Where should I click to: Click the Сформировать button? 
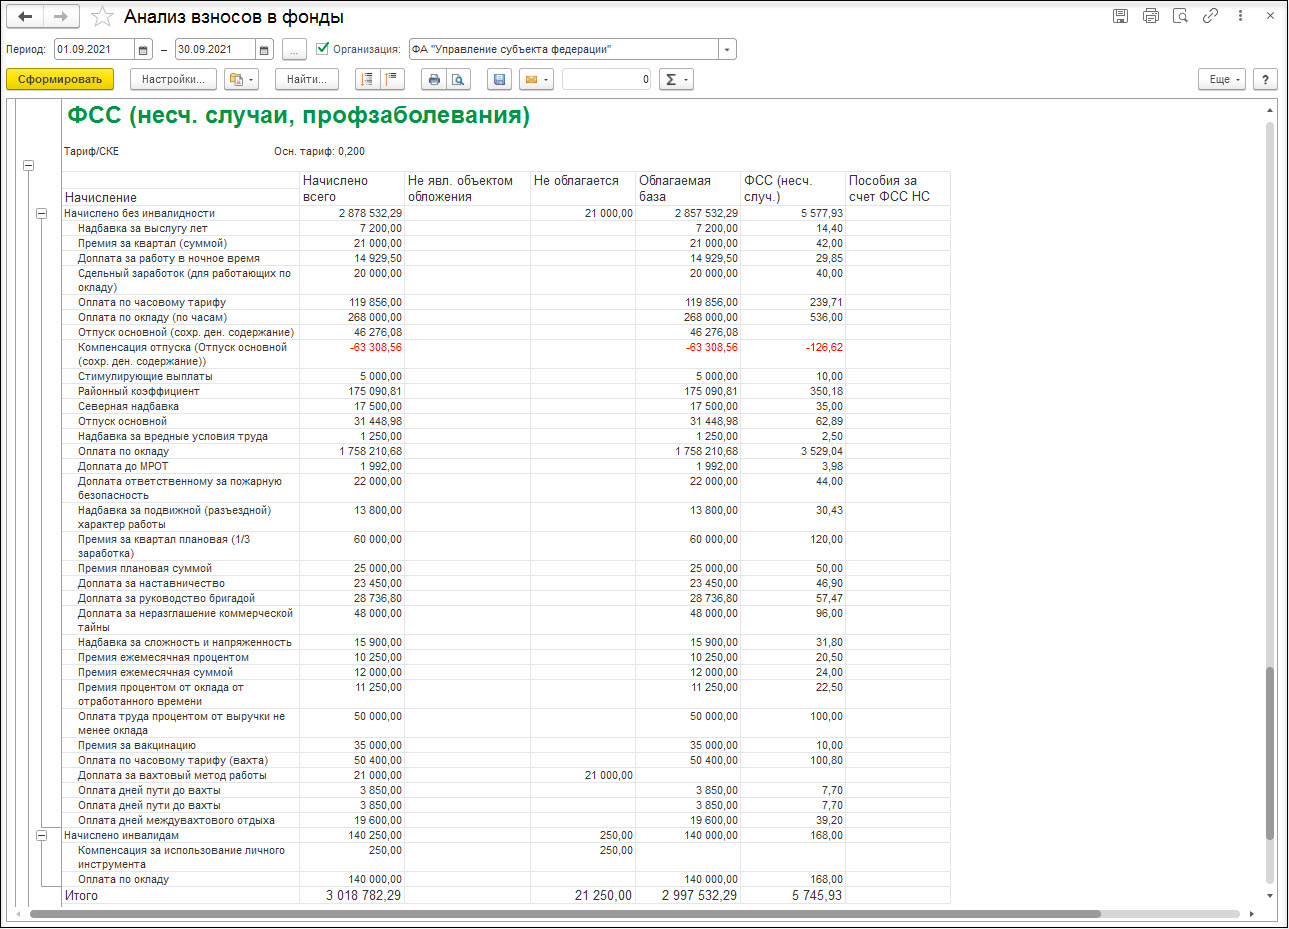[60, 79]
